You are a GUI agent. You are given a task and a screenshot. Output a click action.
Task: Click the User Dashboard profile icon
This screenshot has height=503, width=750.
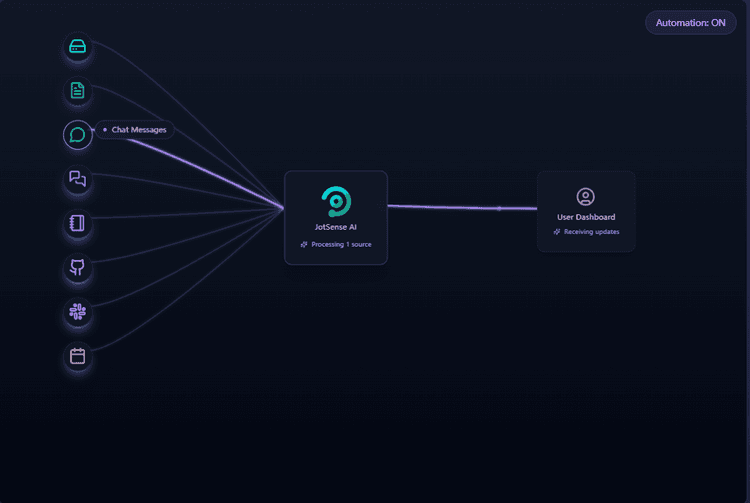(x=586, y=197)
